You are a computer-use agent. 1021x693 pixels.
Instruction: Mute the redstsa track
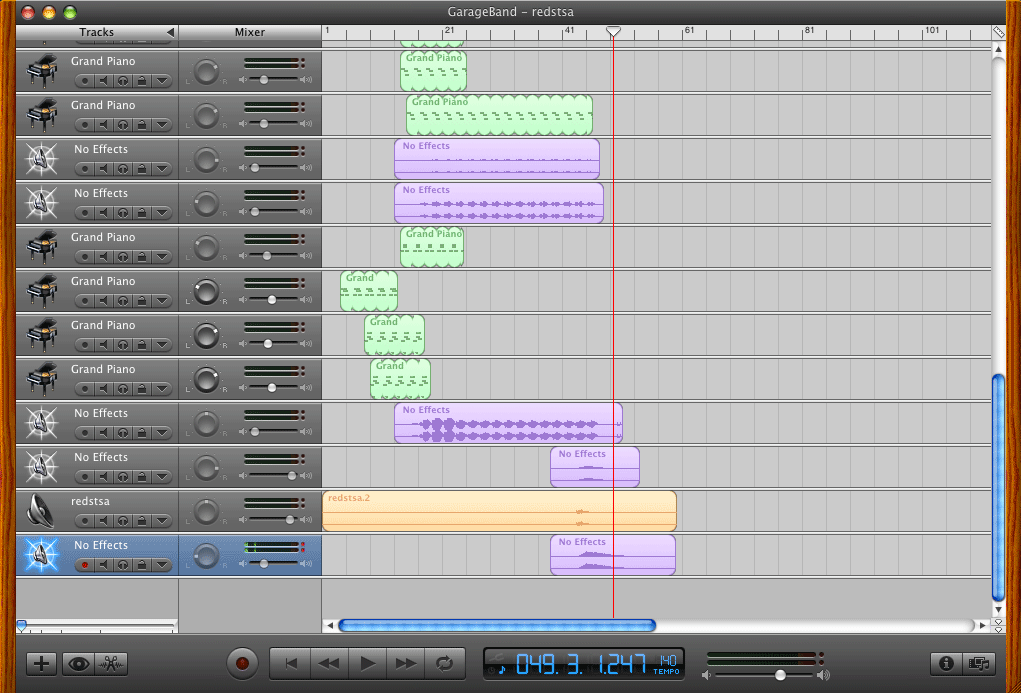[x=103, y=521]
